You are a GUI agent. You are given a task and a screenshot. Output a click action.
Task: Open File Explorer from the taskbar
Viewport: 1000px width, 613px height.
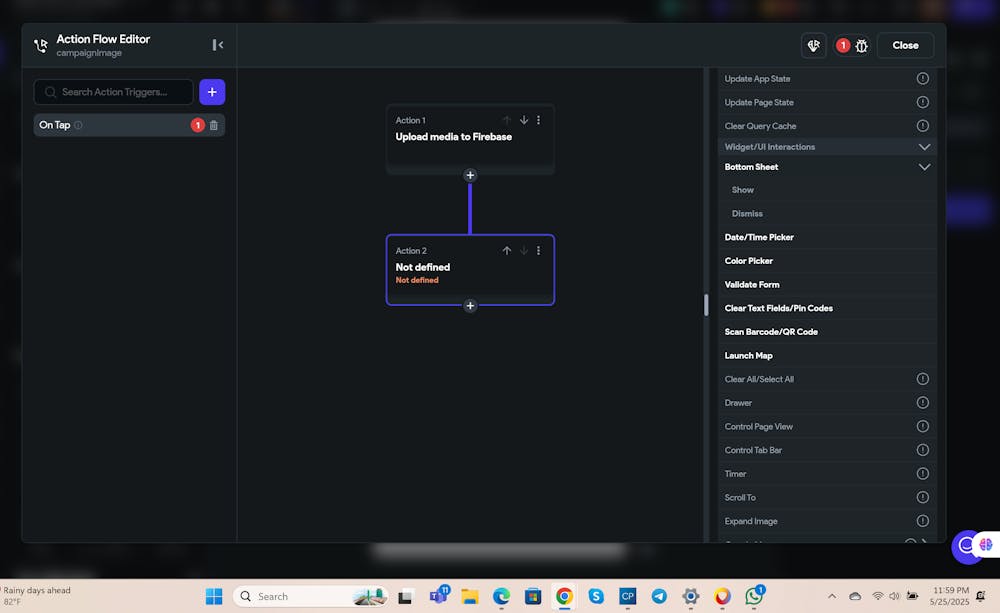(x=469, y=596)
